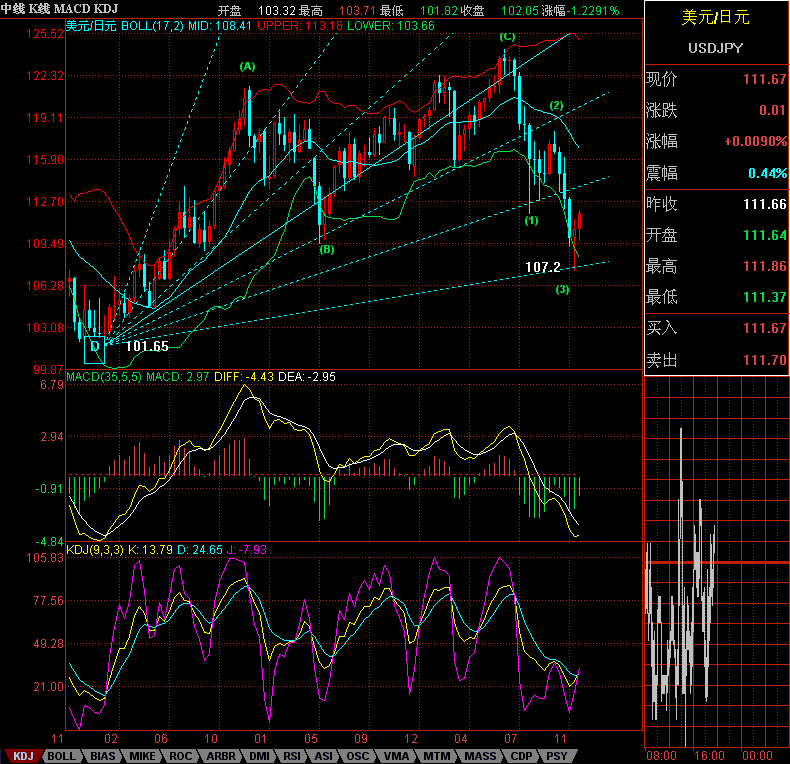Switch to the CDP indicator tab
Screen dimensions: 790x764
521,756
